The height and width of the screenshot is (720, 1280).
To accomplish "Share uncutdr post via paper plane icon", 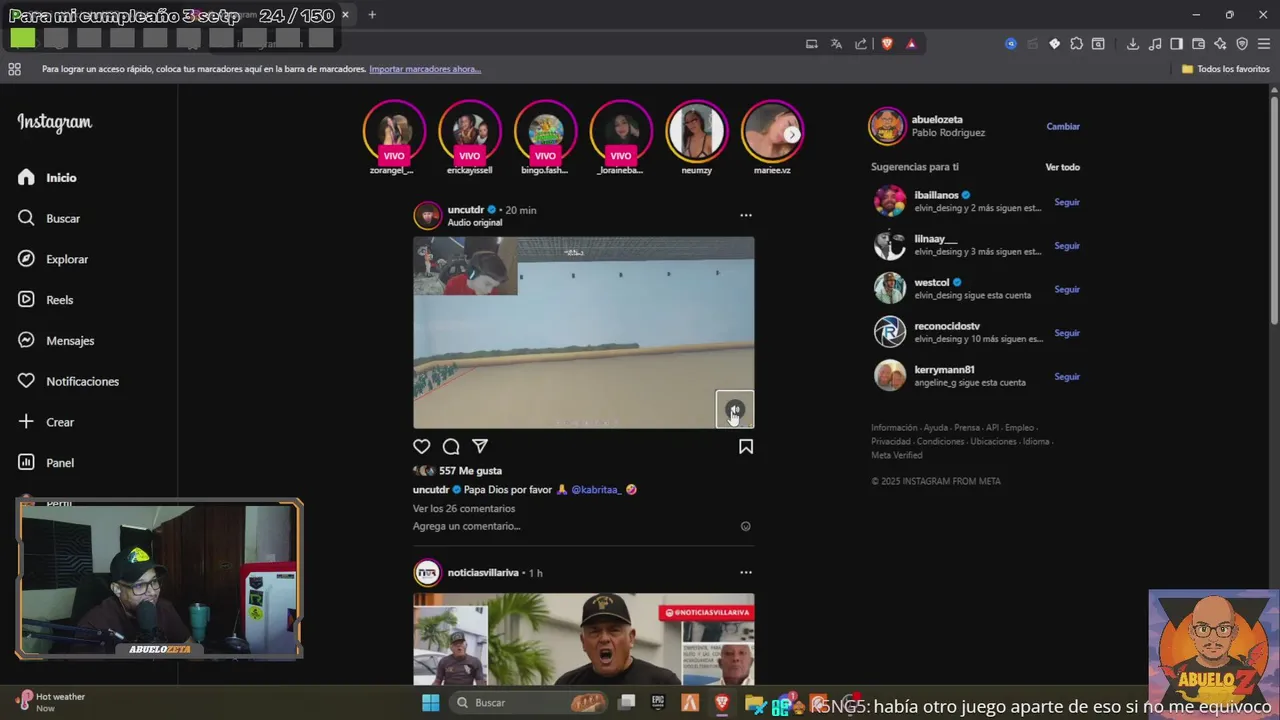I will point(480,447).
